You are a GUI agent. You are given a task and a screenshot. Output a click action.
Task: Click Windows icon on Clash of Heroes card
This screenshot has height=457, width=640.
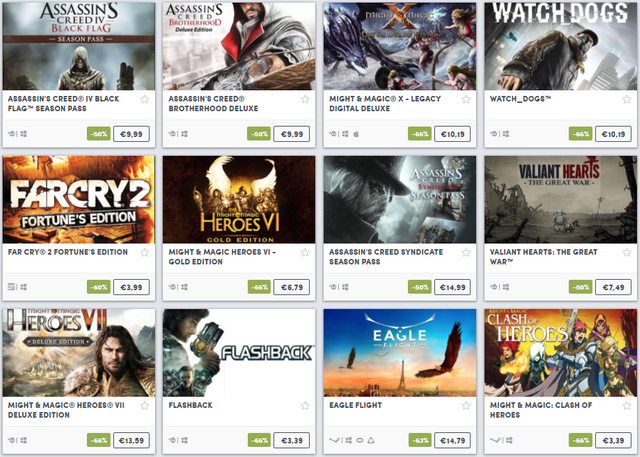509,440
